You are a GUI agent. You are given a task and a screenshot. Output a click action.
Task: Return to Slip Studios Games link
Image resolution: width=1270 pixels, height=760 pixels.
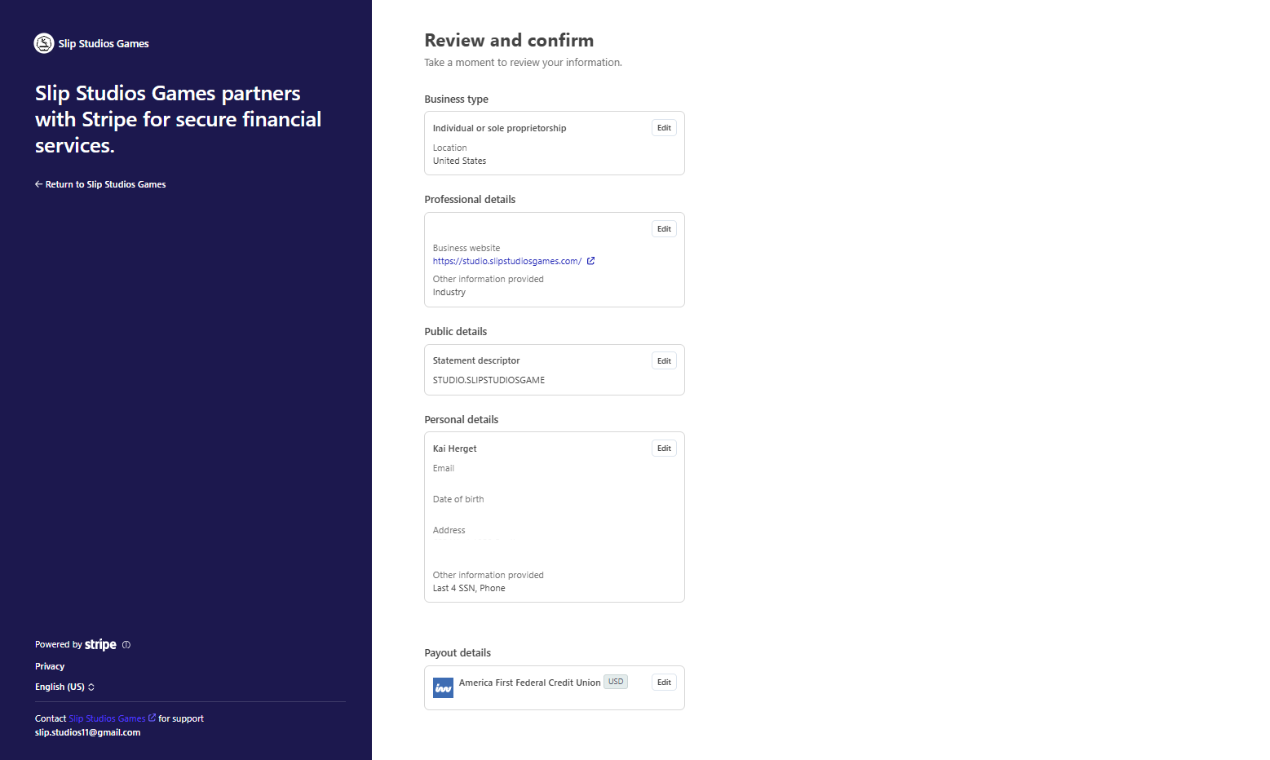[x=100, y=184]
